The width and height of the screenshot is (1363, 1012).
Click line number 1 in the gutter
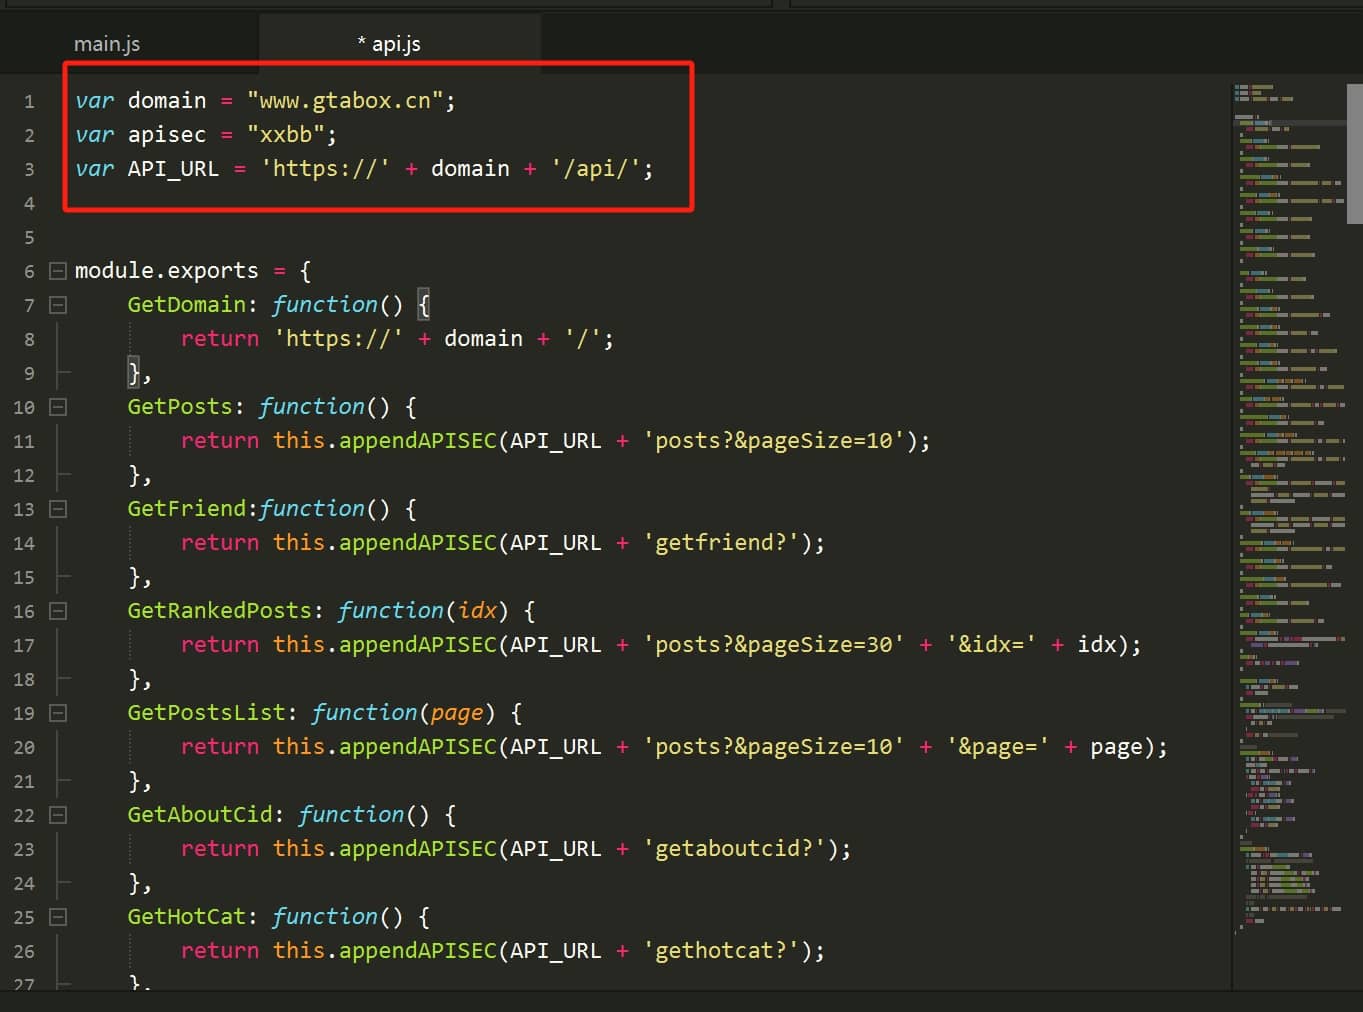29,101
